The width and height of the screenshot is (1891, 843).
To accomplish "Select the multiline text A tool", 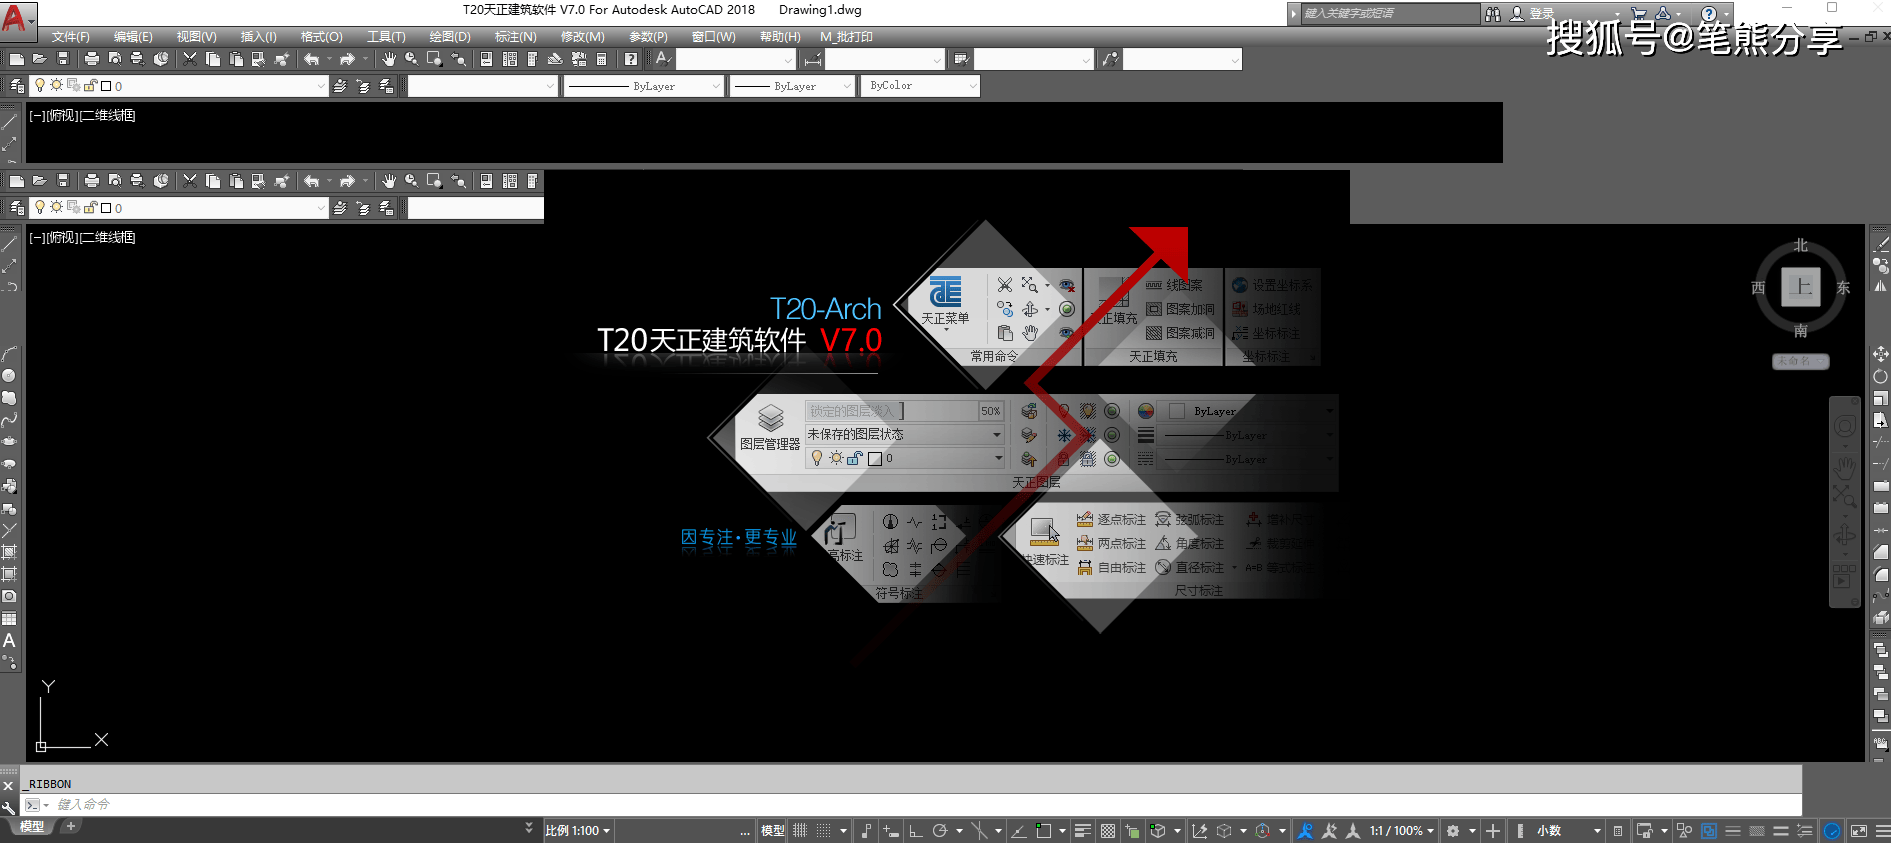I will (9, 641).
